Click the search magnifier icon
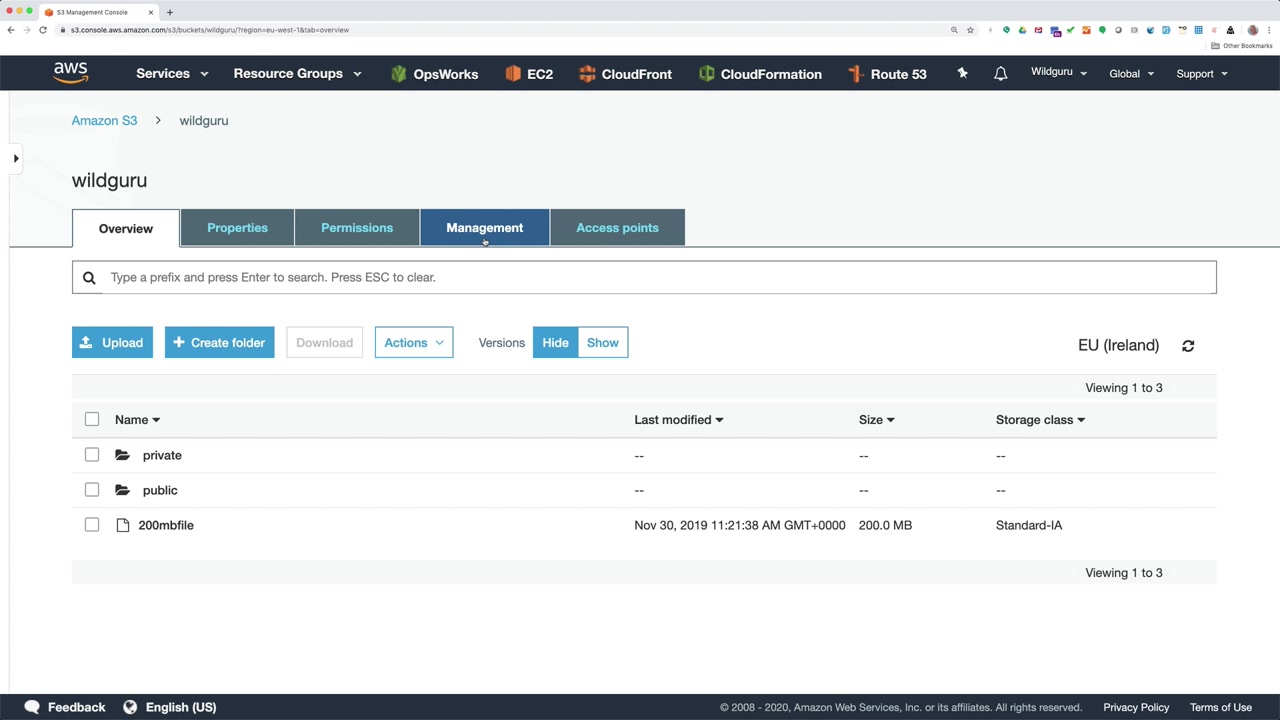 click(x=89, y=278)
